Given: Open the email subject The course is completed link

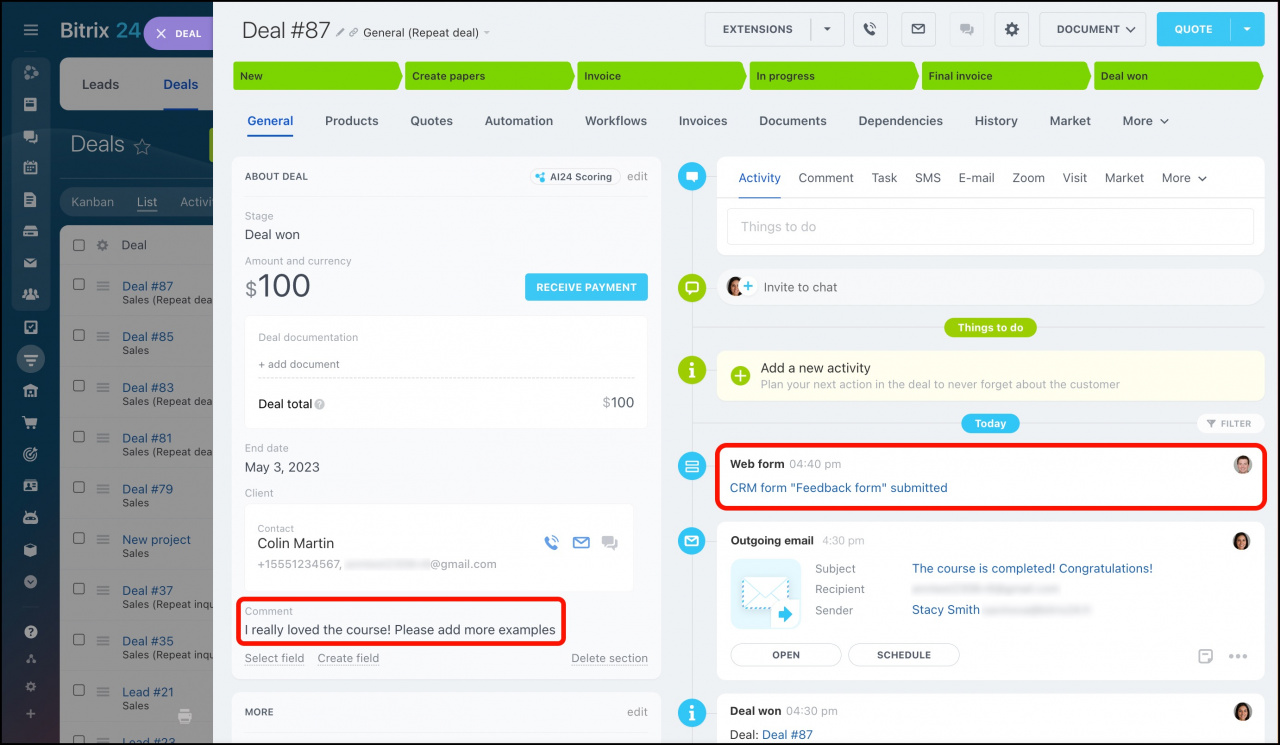Looking at the screenshot, I should coord(1032,568).
